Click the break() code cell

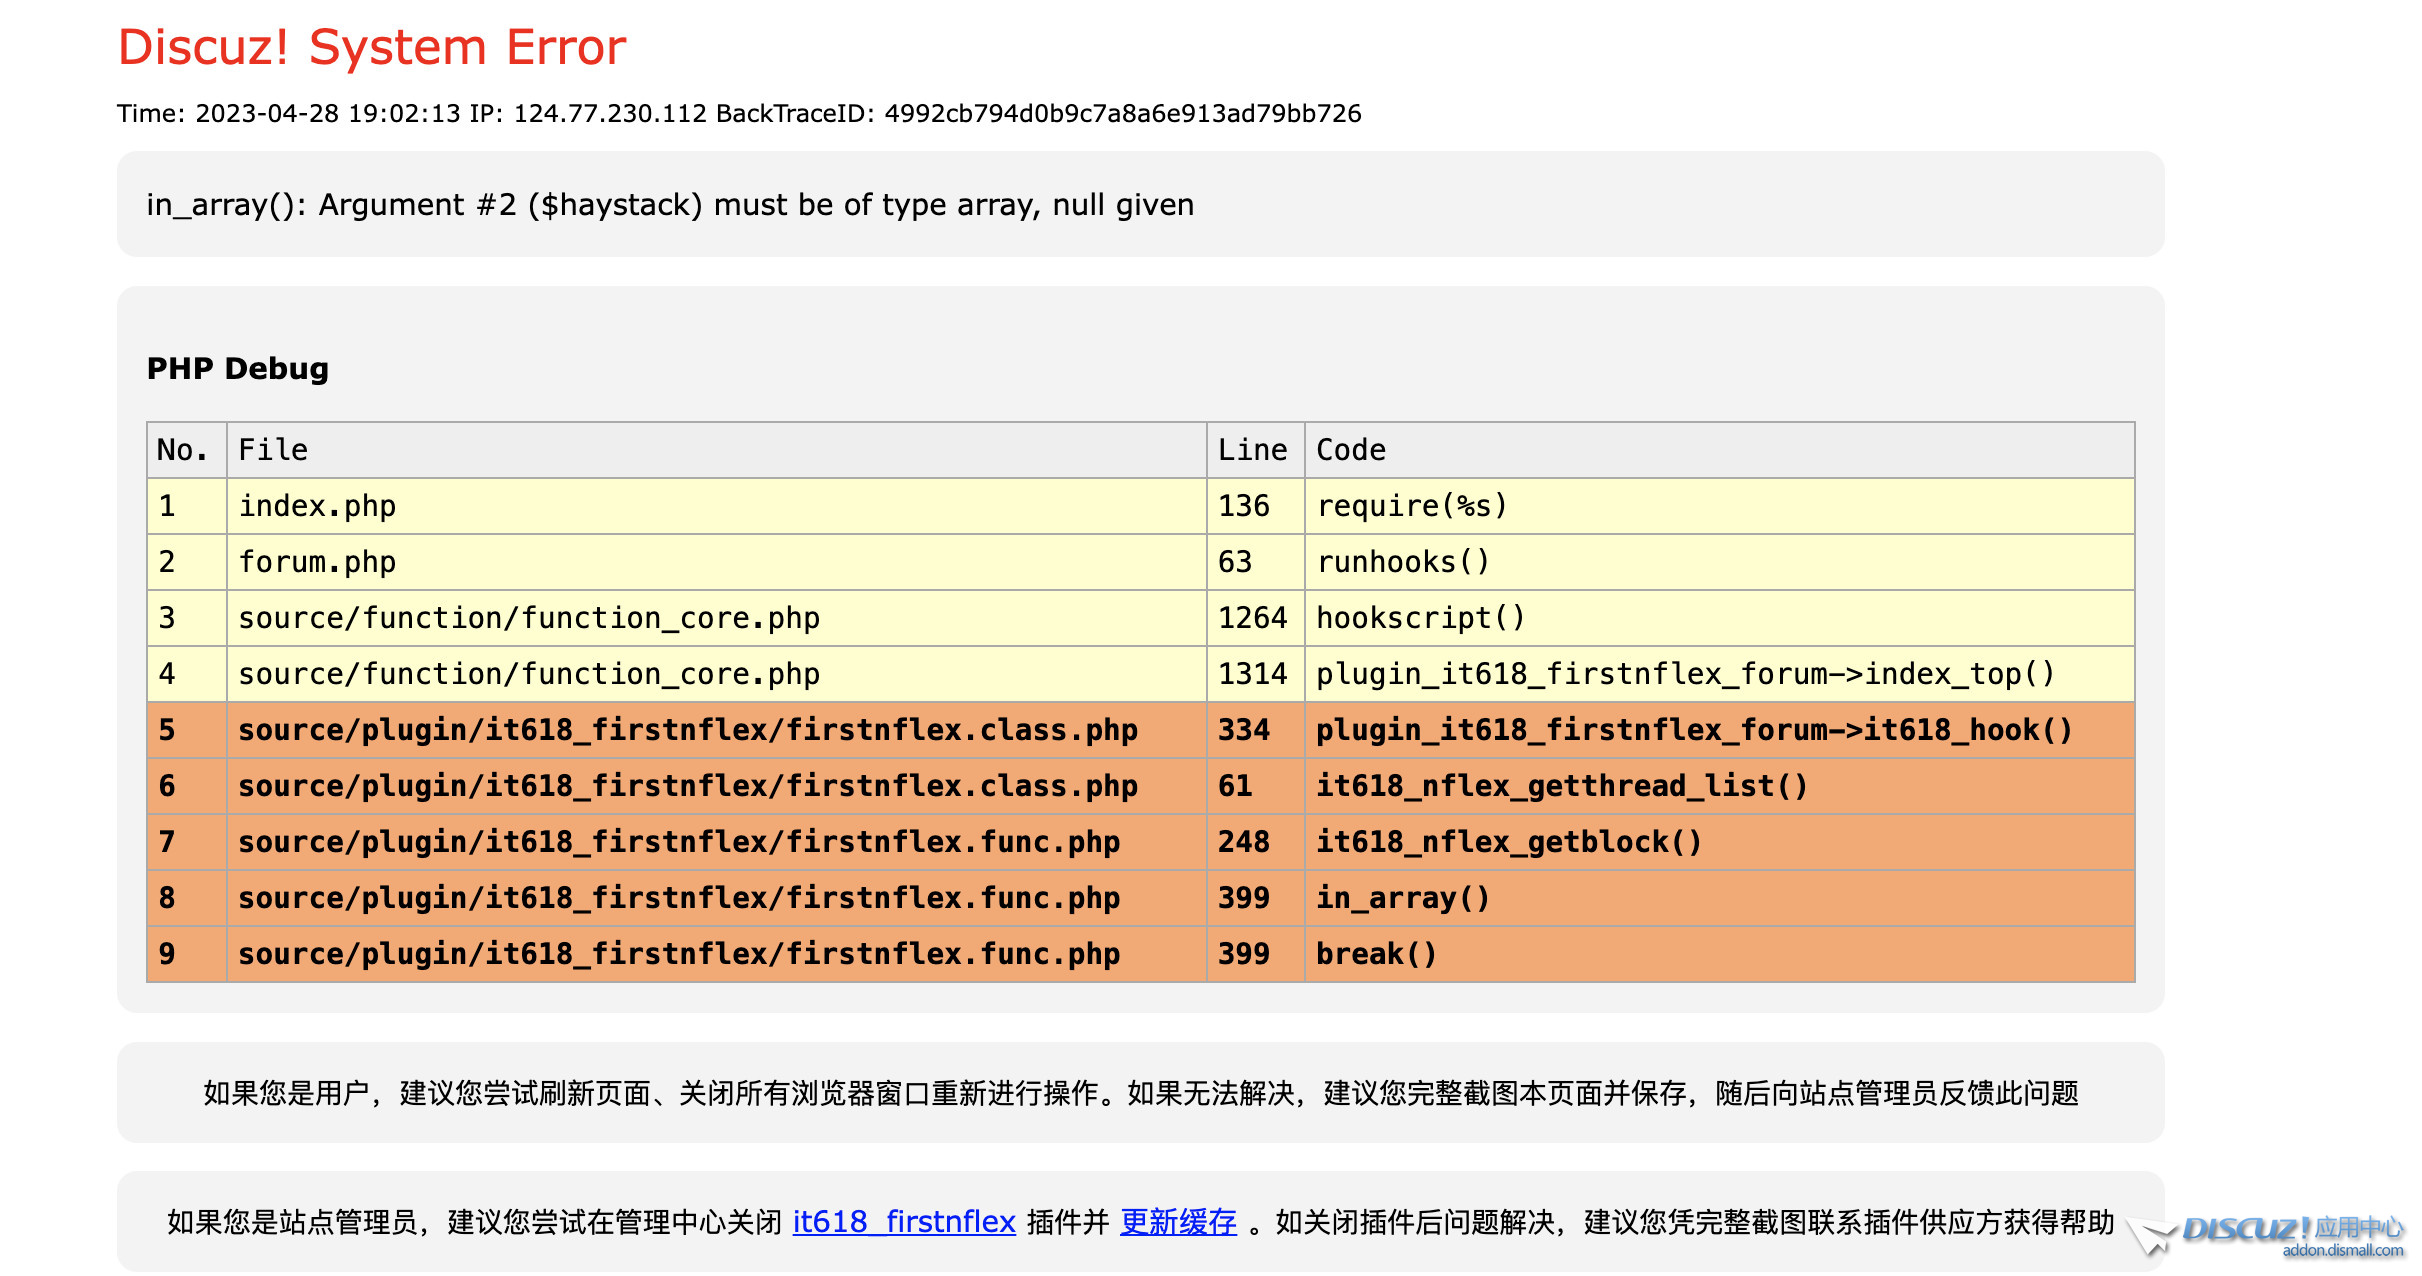(1376, 954)
